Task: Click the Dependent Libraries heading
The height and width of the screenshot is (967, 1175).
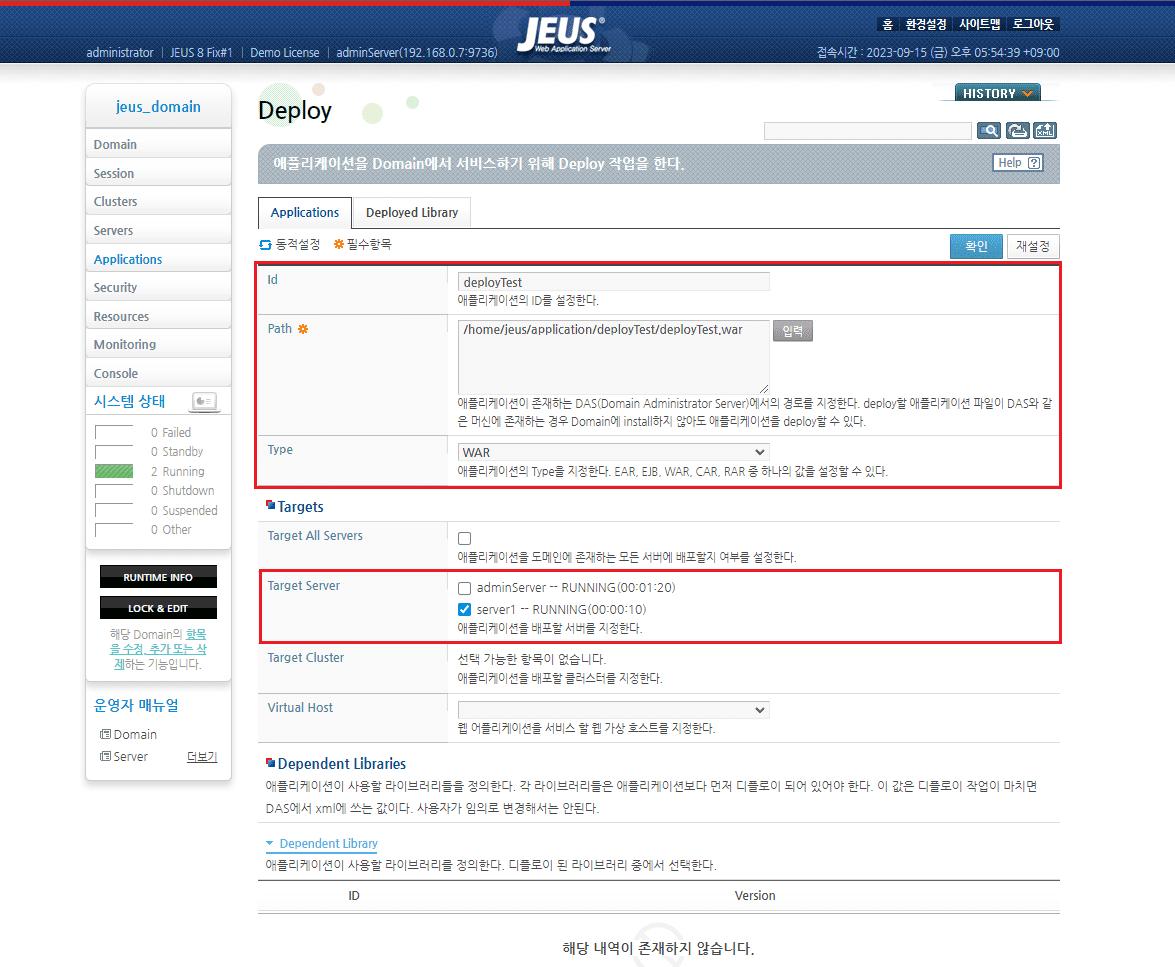Action: click(341, 764)
